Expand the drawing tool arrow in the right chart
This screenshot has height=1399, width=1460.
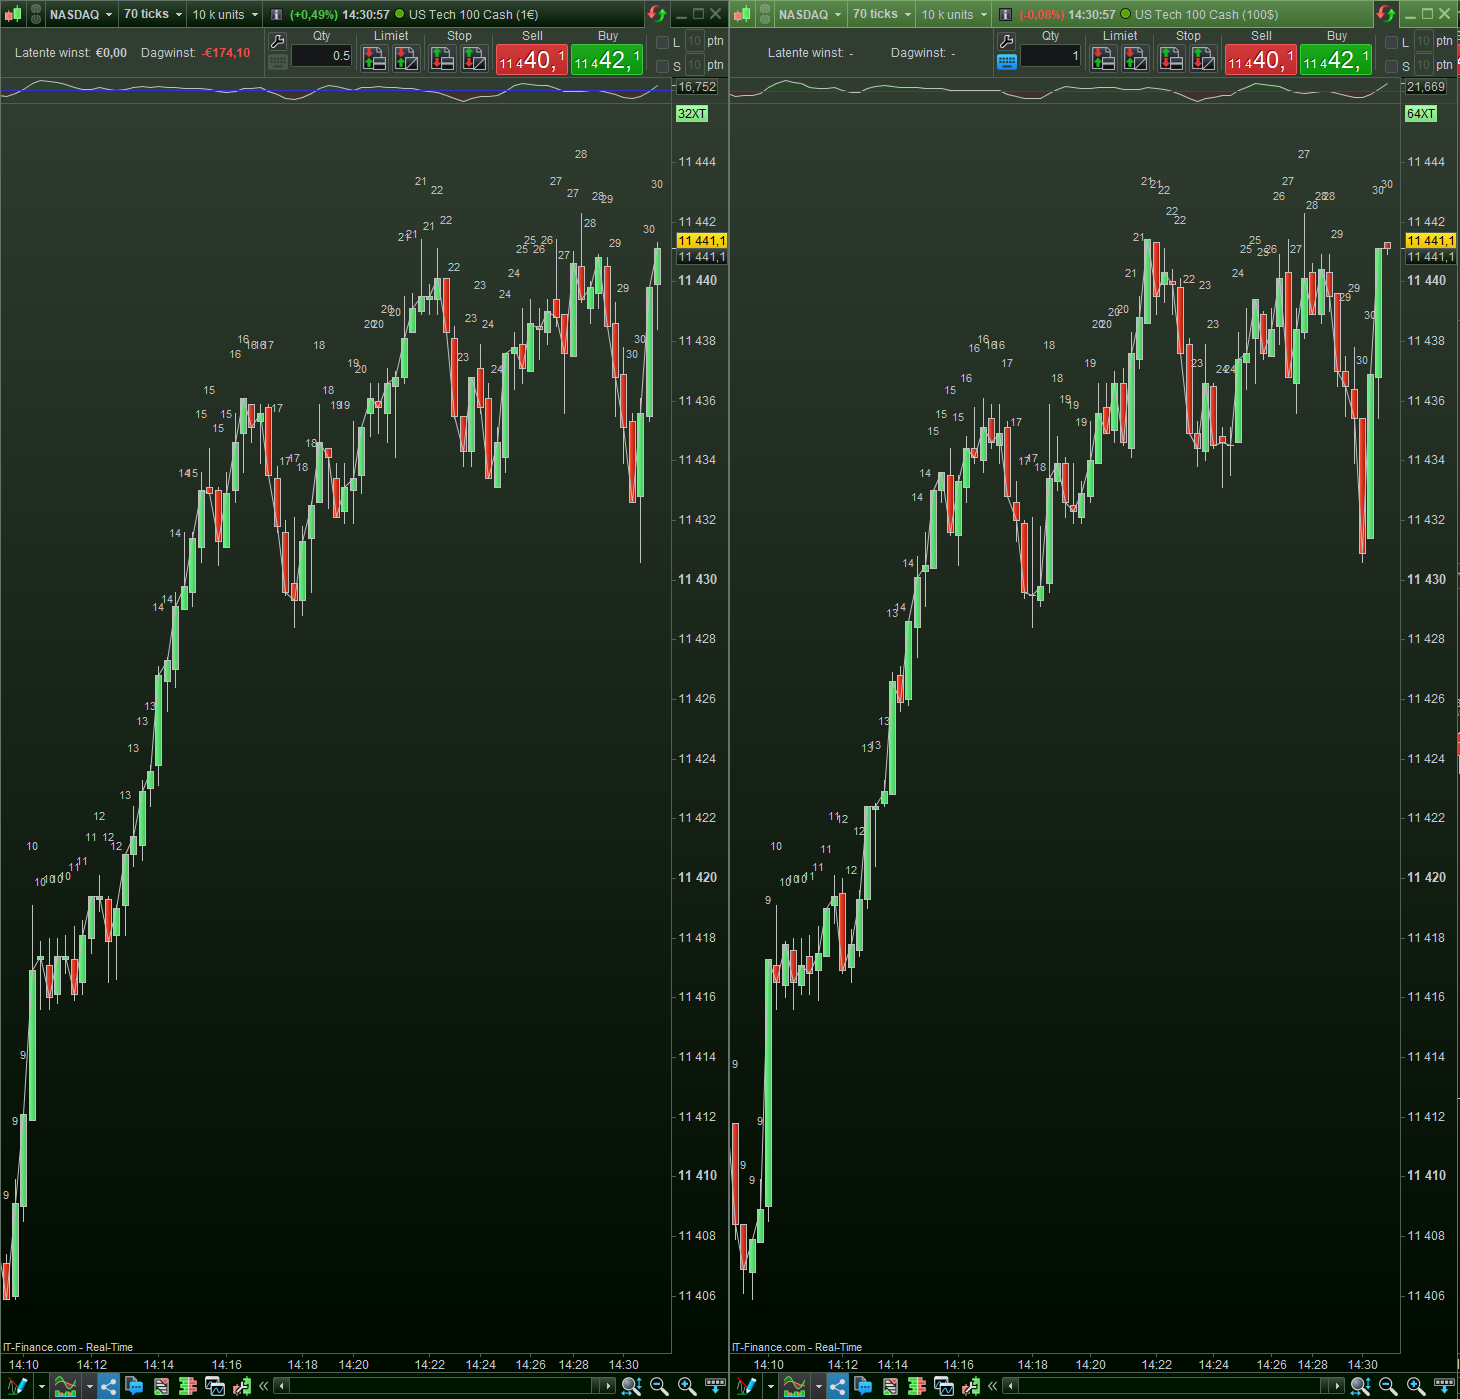pyautogui.click(x=770, y=1387)
